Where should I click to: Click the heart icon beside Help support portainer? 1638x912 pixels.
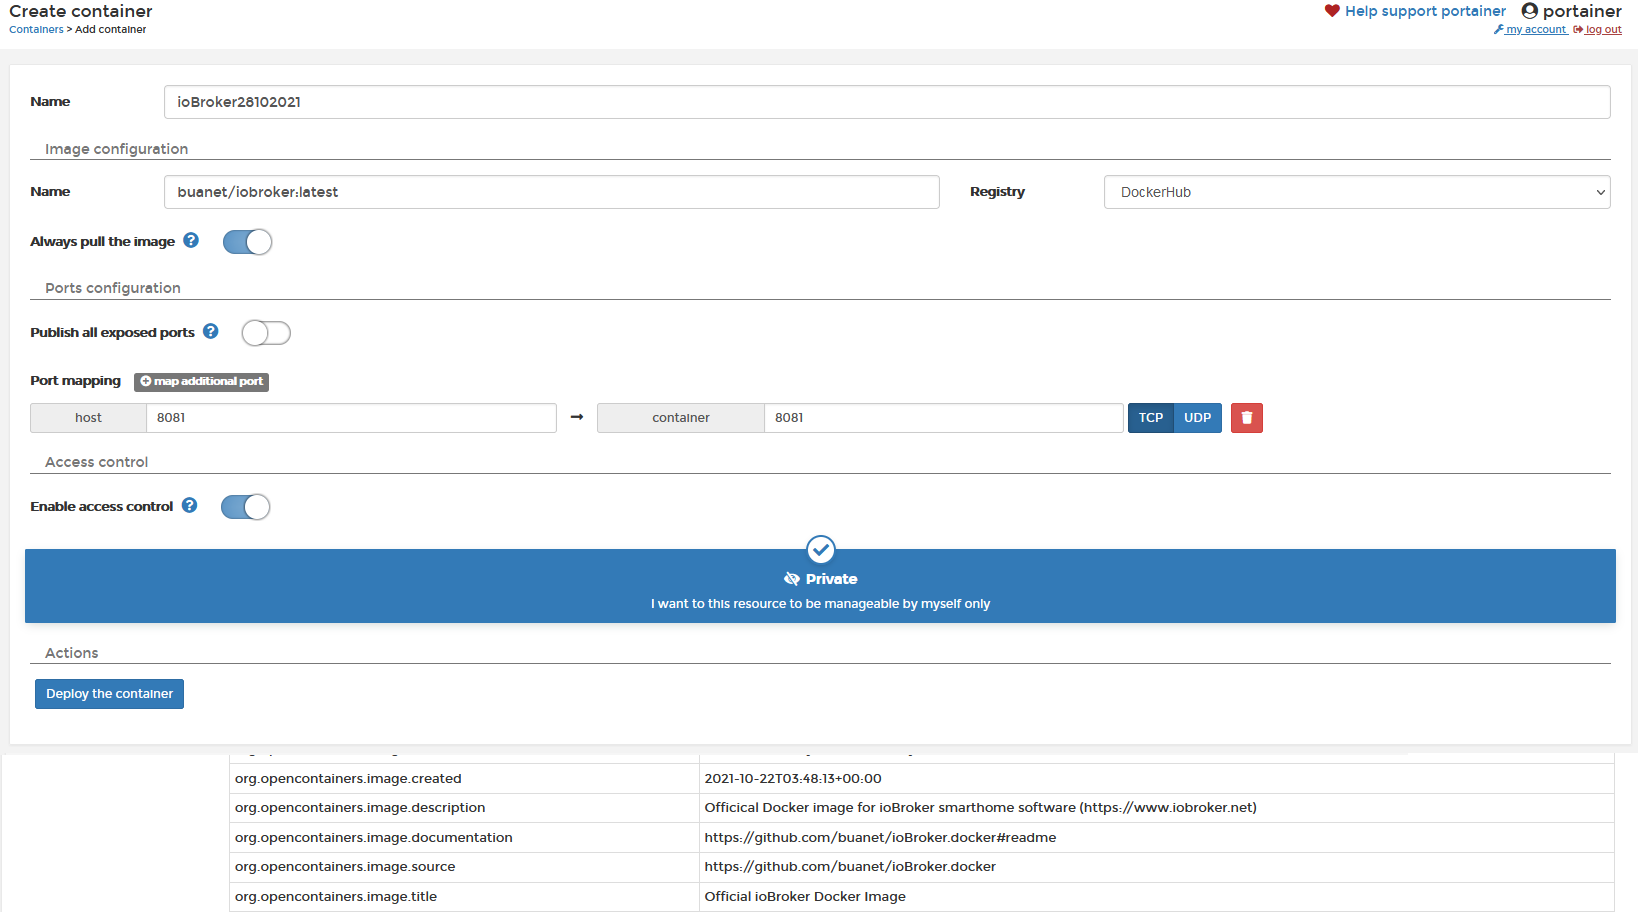pos(1332,11)
